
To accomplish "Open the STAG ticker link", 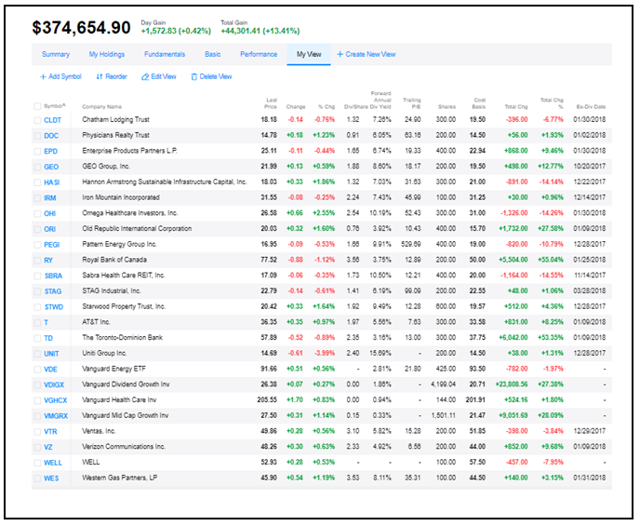I will (x=53, y=291).
